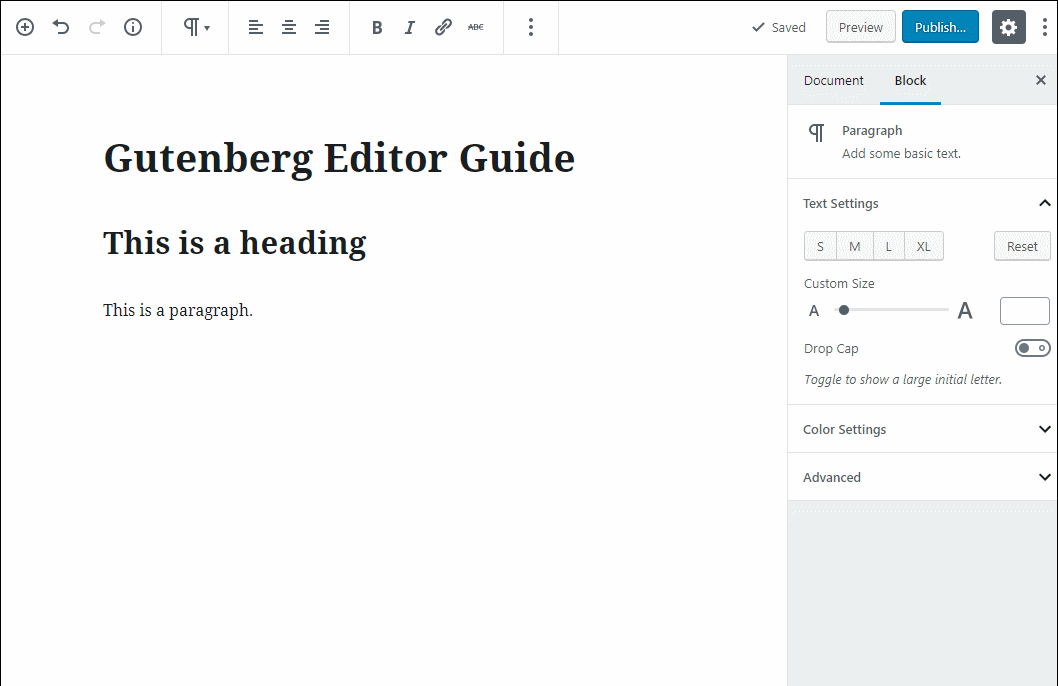The width and height of the screenshot is (1058, 686).
Task: Expand the Color Settings panel
Action: pos(922,429)
